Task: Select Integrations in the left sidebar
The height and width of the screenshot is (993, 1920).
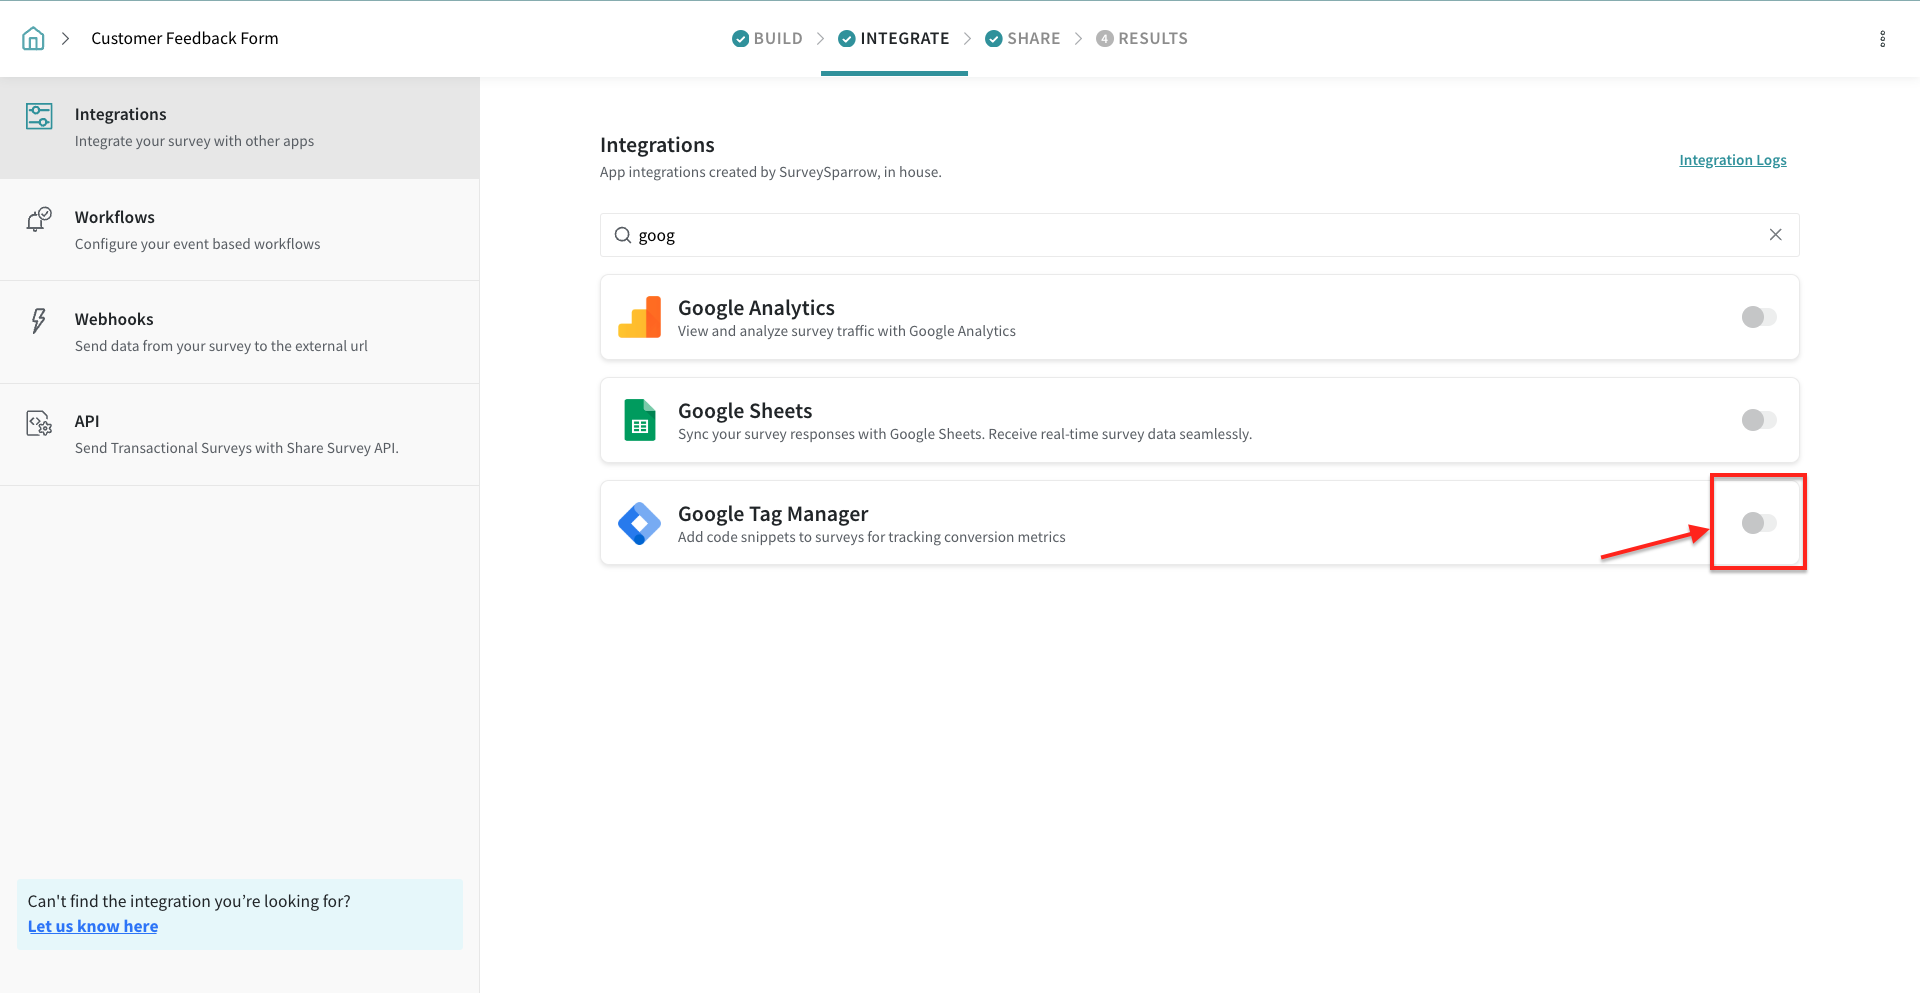Action: [239, 128]
